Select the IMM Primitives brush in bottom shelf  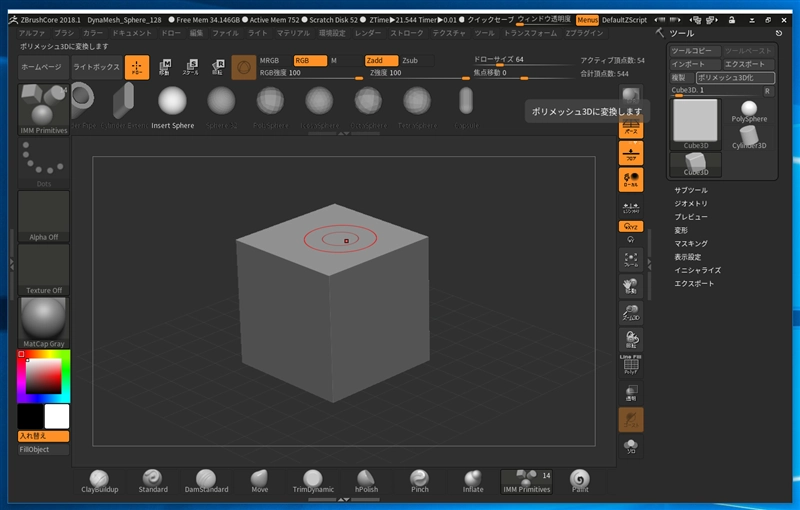click(x=527, y=482)
